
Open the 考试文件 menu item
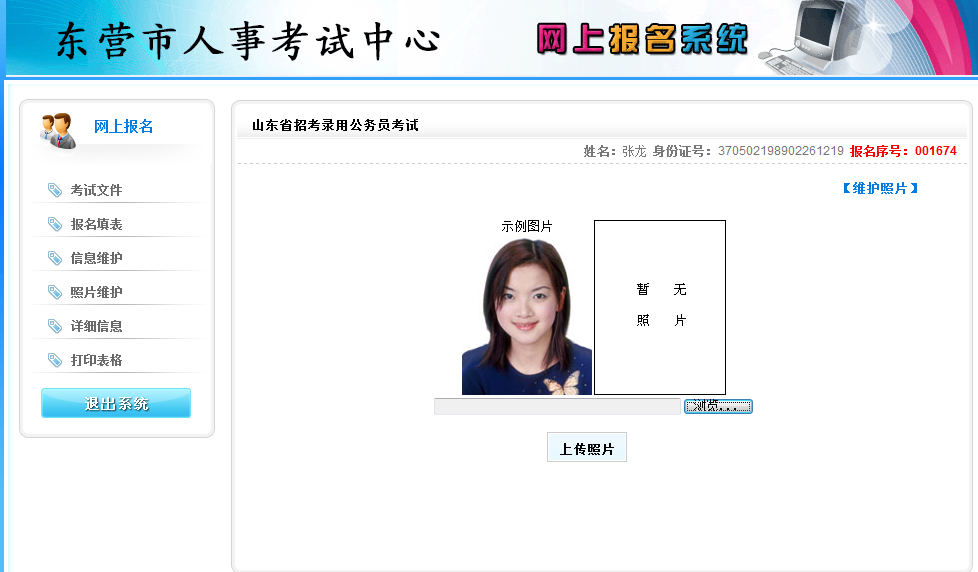coord(96,190)
